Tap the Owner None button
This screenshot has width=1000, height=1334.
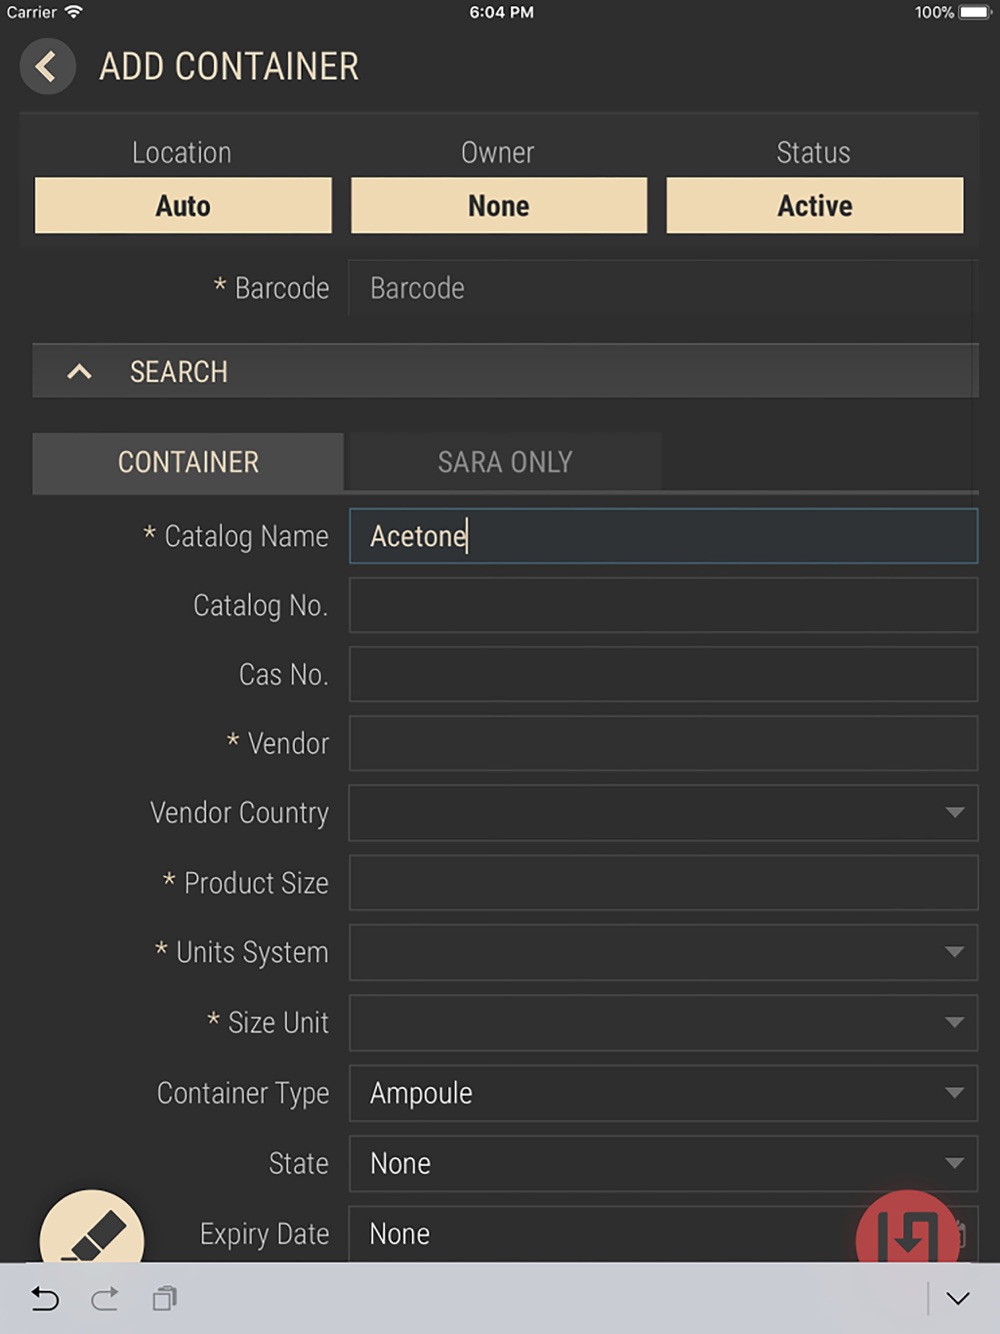499,205
